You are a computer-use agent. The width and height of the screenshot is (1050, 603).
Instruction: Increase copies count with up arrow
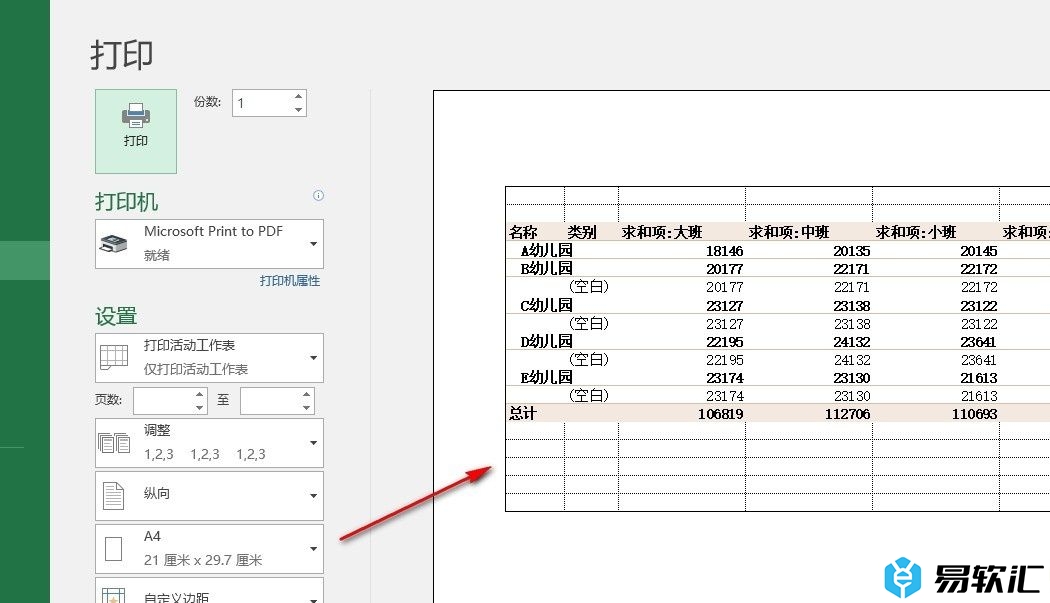coord(299,96)
